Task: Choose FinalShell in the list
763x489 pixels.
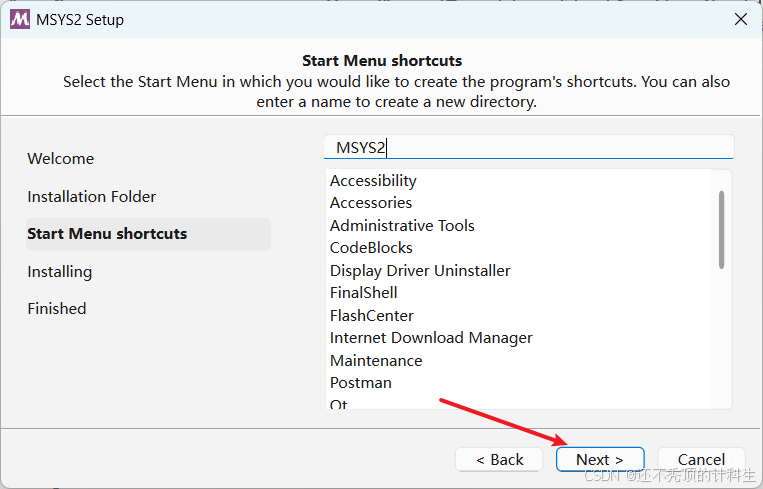Action: 518,293
